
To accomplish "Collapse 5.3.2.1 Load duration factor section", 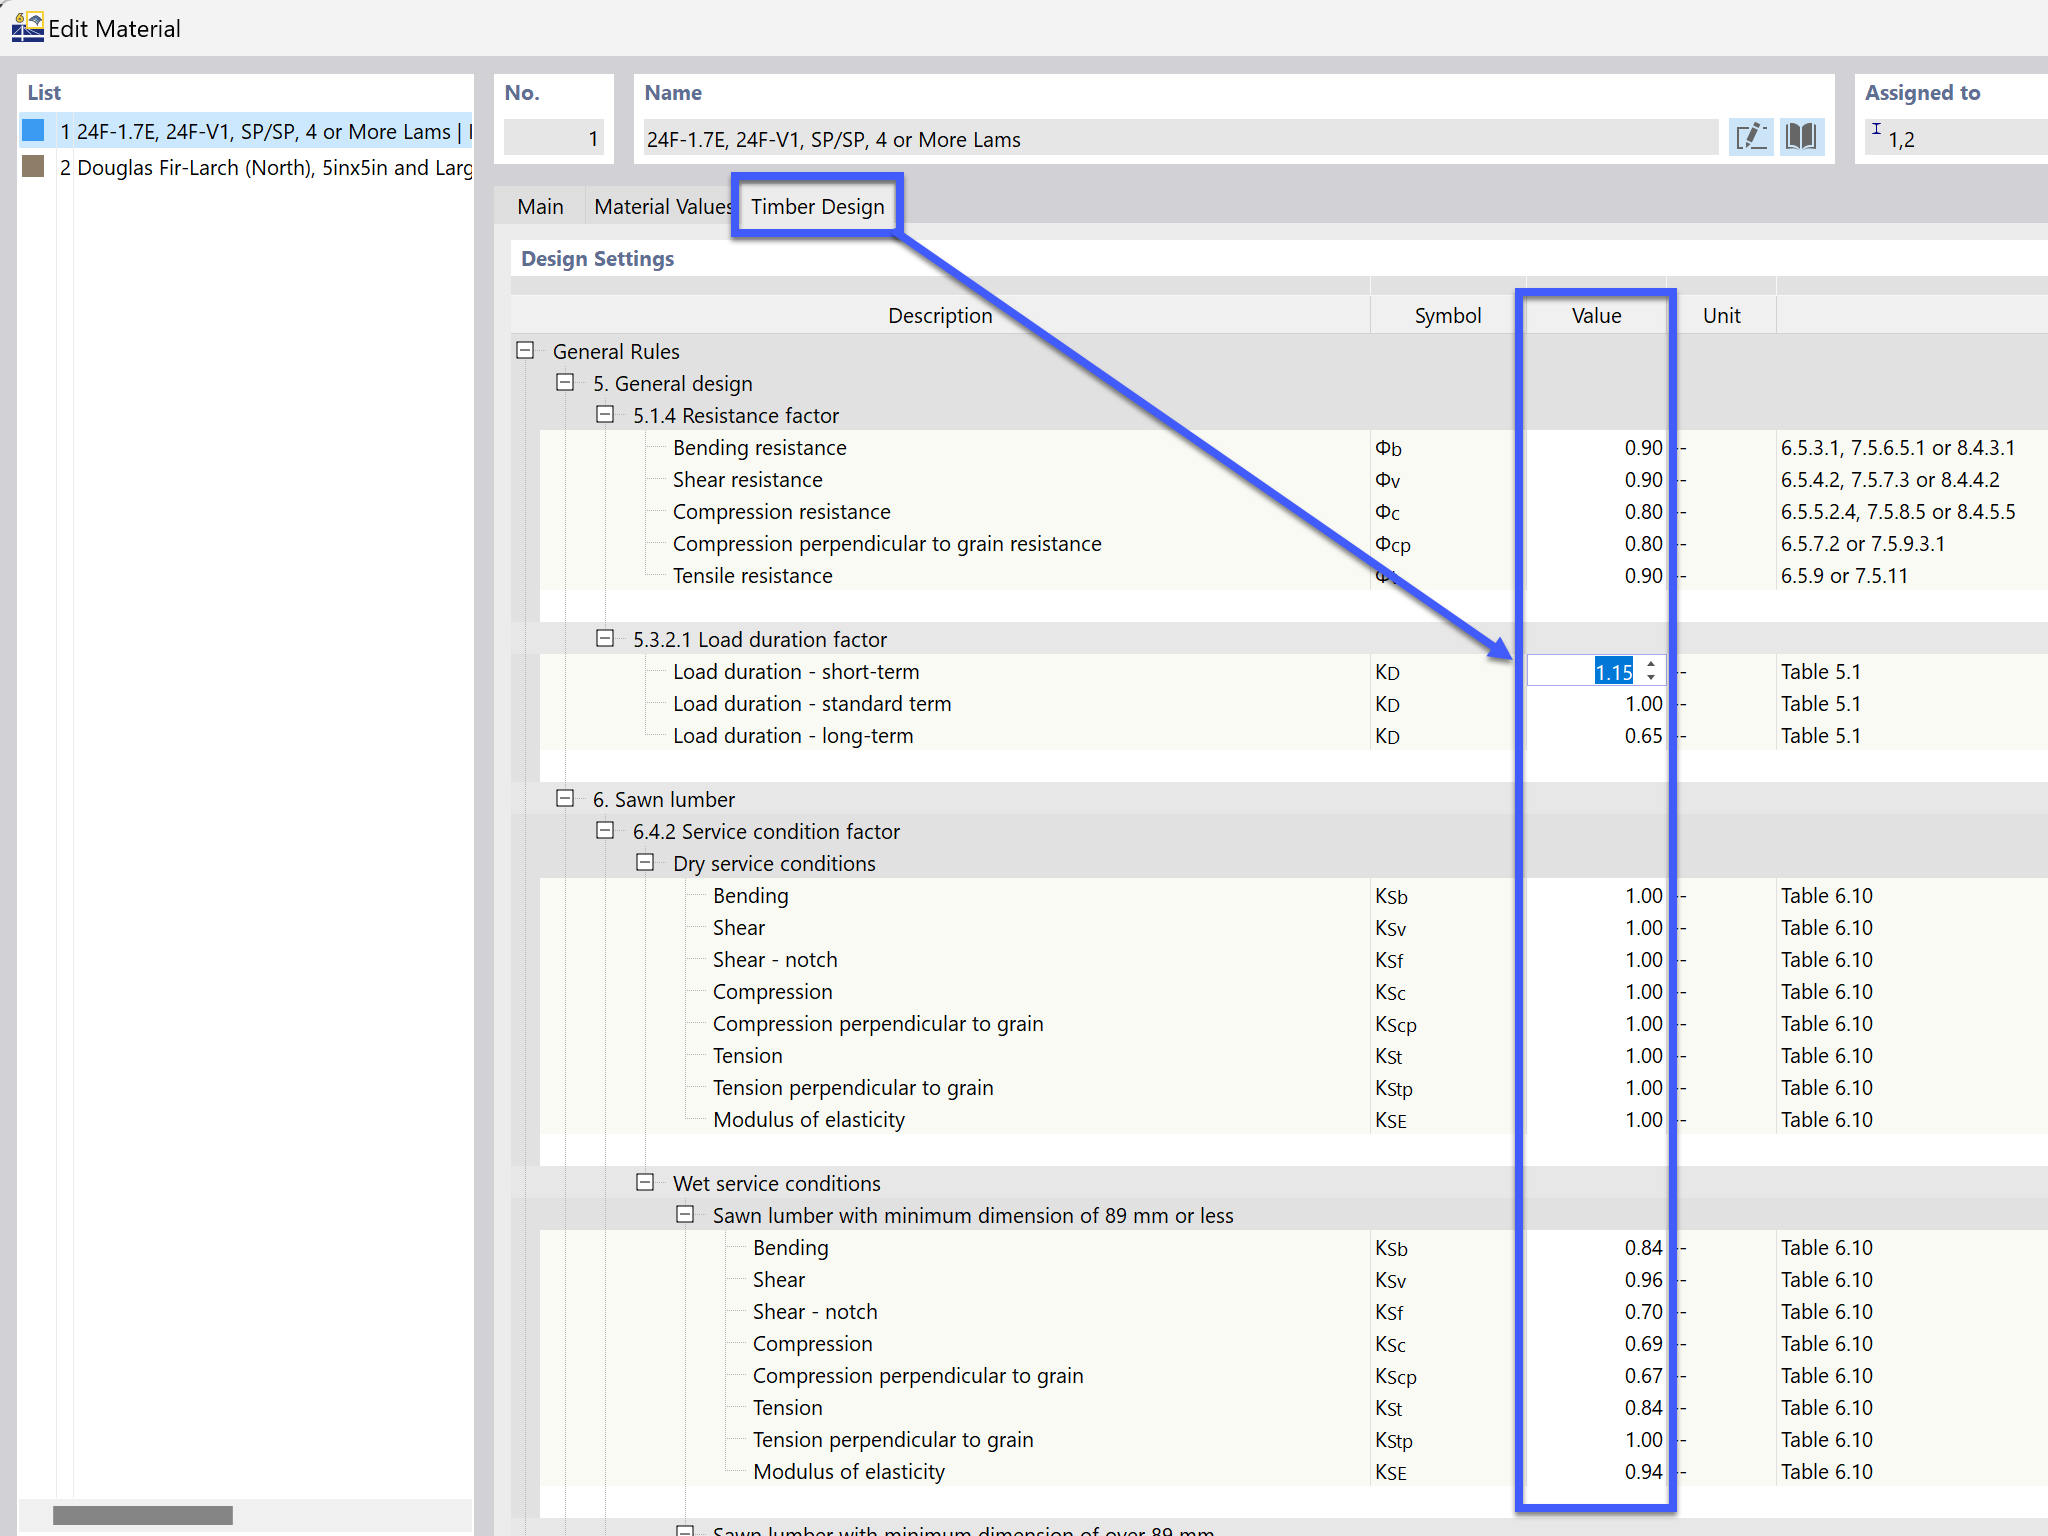I will [605, 638].
